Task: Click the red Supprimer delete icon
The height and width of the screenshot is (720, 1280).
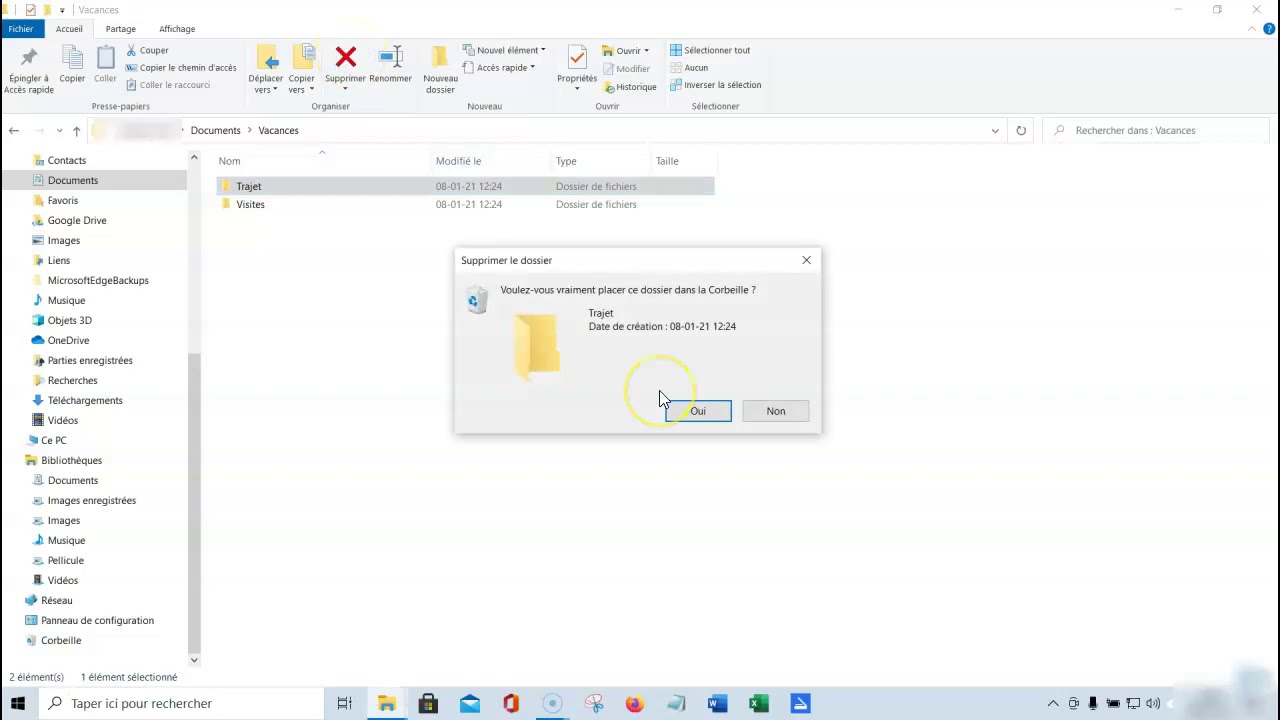Action: [345, 58]
